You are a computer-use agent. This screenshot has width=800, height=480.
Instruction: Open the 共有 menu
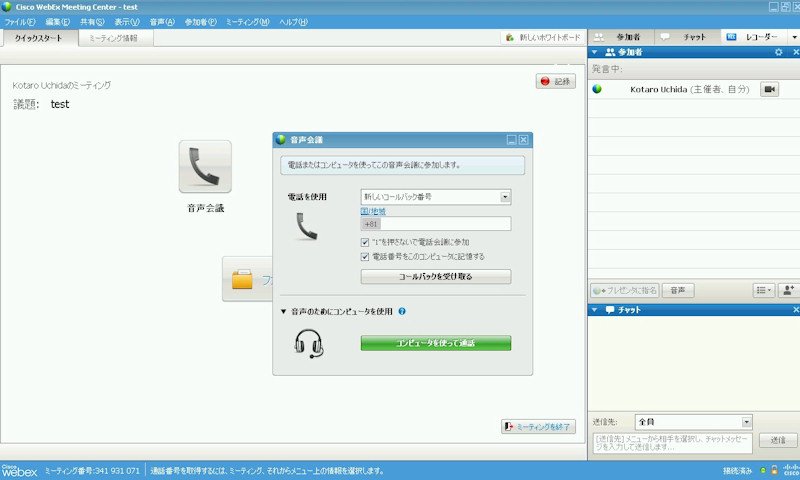[x=92, y=22]
